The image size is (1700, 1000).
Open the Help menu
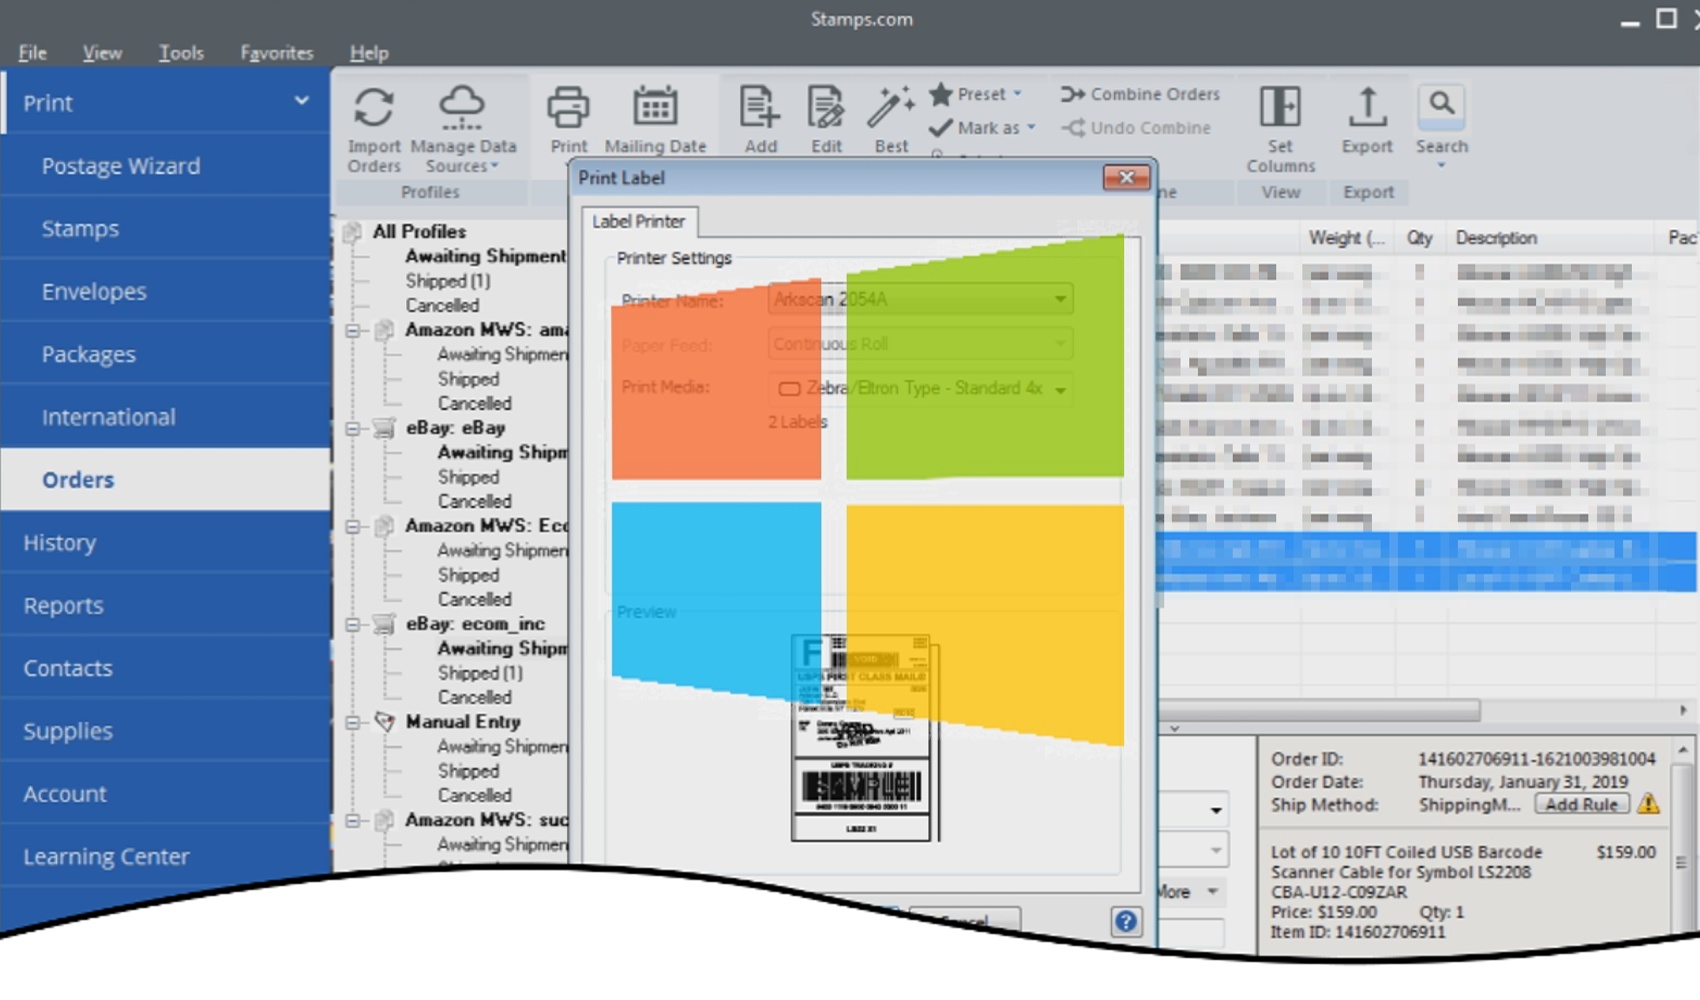click(369, 53)
